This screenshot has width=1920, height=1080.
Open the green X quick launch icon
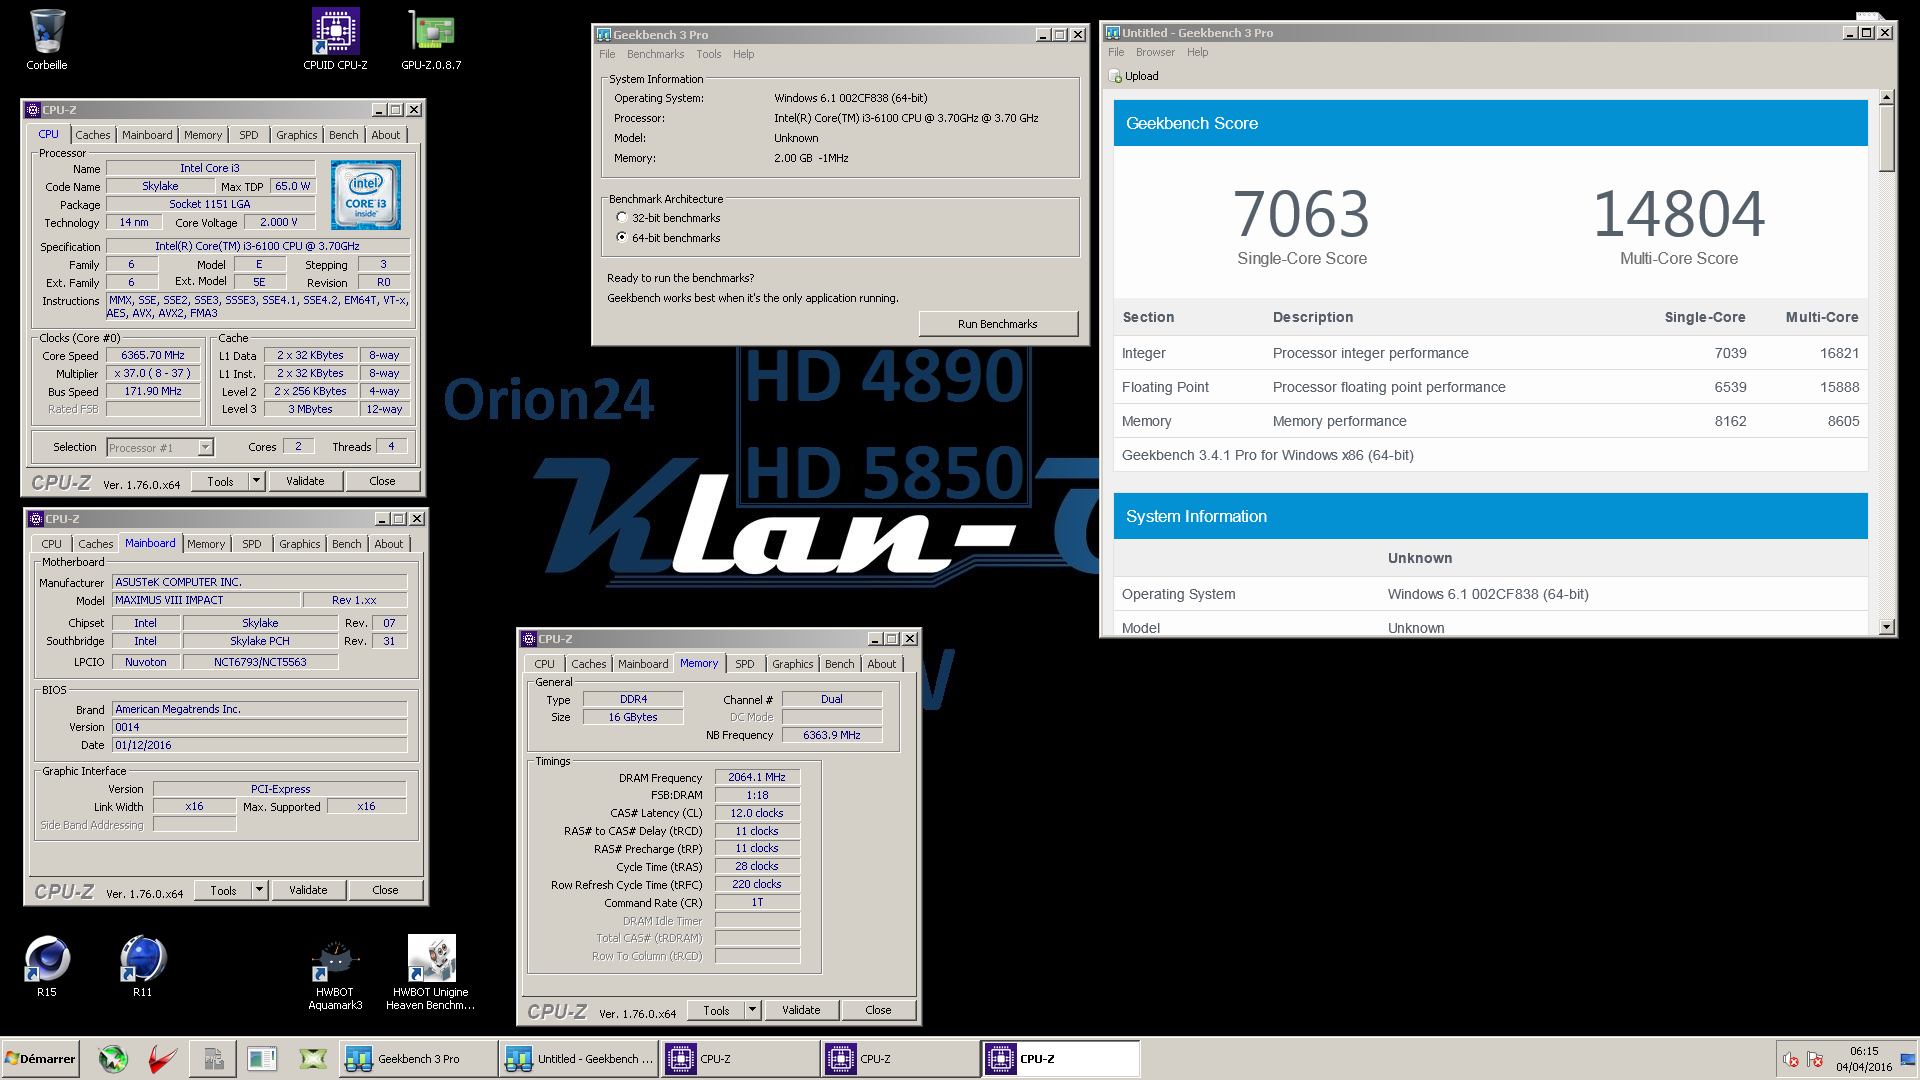coord(312,1059)
